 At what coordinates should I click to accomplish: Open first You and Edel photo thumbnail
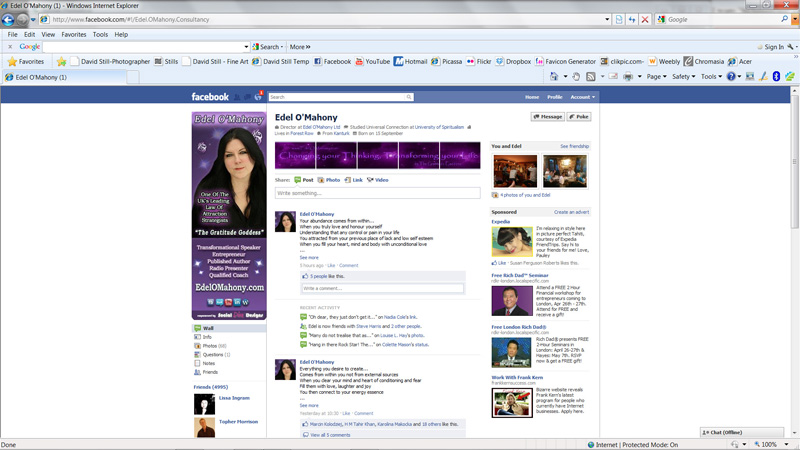(515, 171)
